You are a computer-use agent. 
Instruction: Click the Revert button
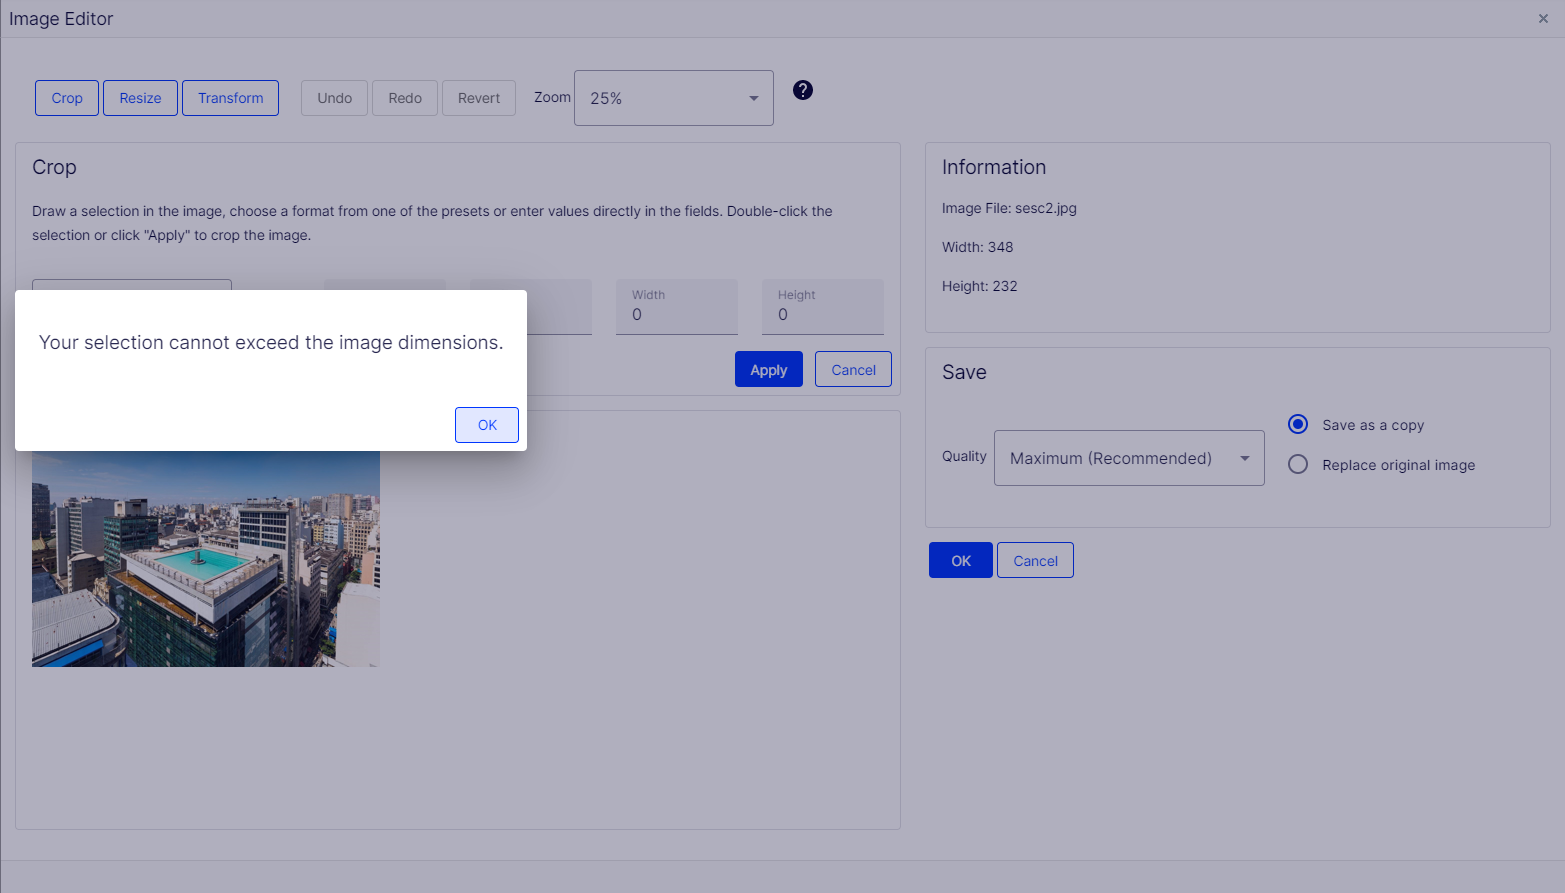coord(478,97)
